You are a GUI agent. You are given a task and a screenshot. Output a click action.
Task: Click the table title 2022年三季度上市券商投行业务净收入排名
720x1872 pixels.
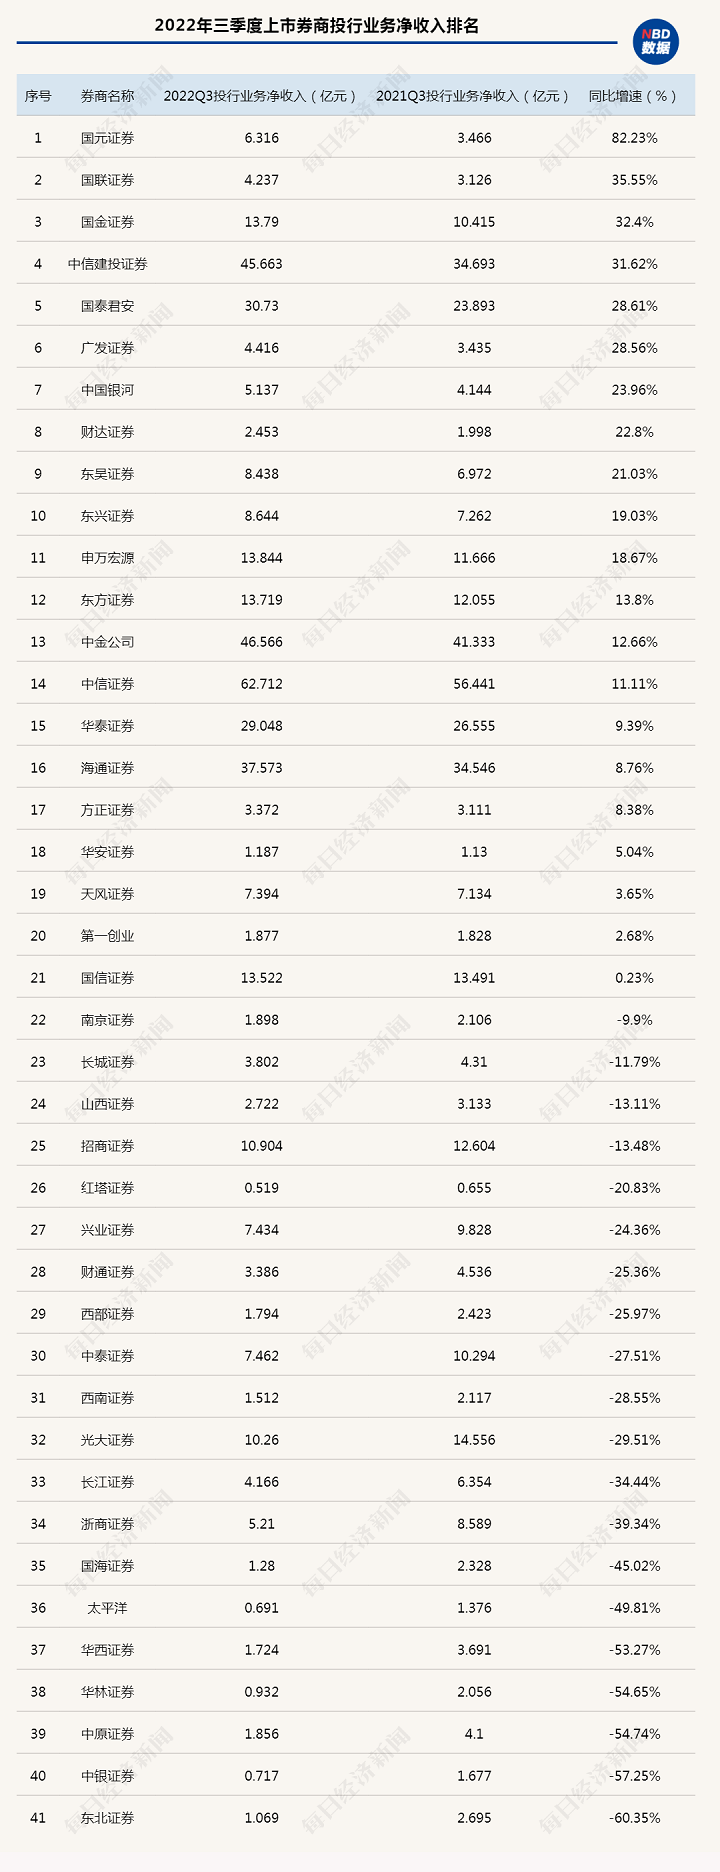pyautogui.click(x=317, y=26)
